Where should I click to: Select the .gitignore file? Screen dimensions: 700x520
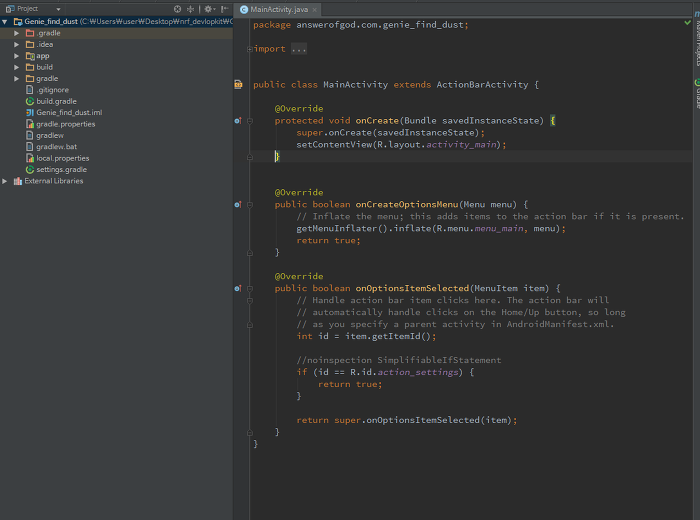[52, 90]
